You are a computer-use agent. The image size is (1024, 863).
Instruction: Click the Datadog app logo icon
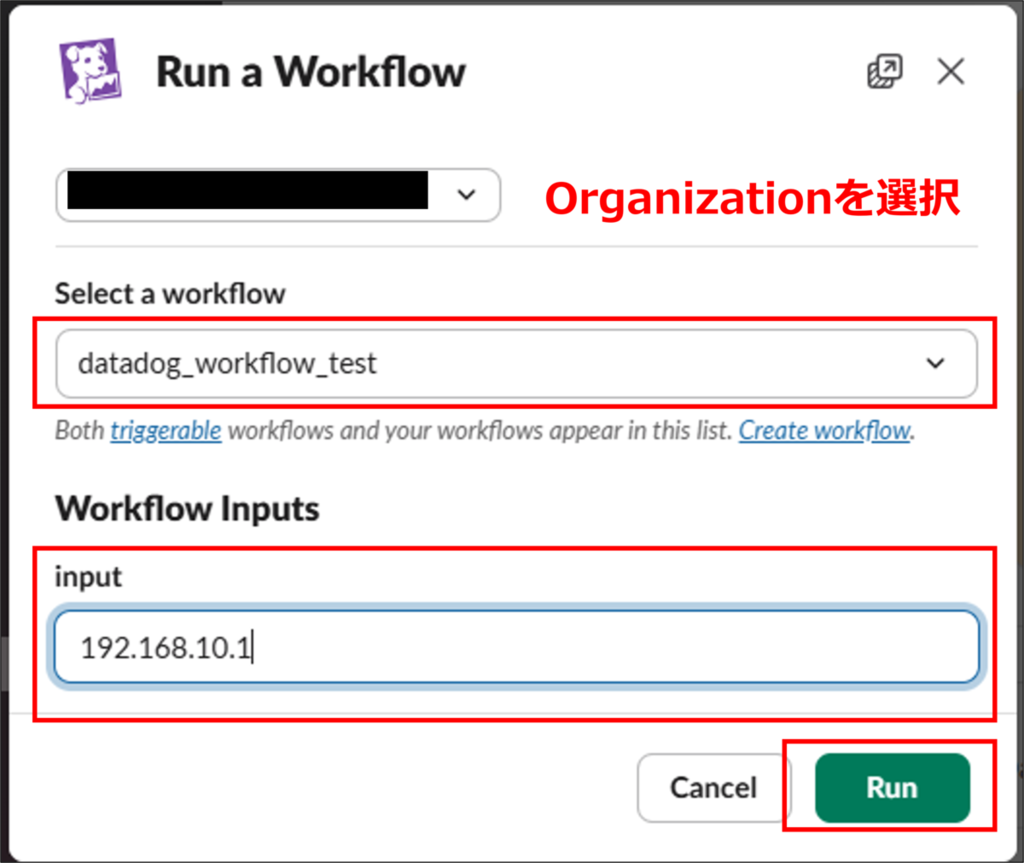pos(90,71)
